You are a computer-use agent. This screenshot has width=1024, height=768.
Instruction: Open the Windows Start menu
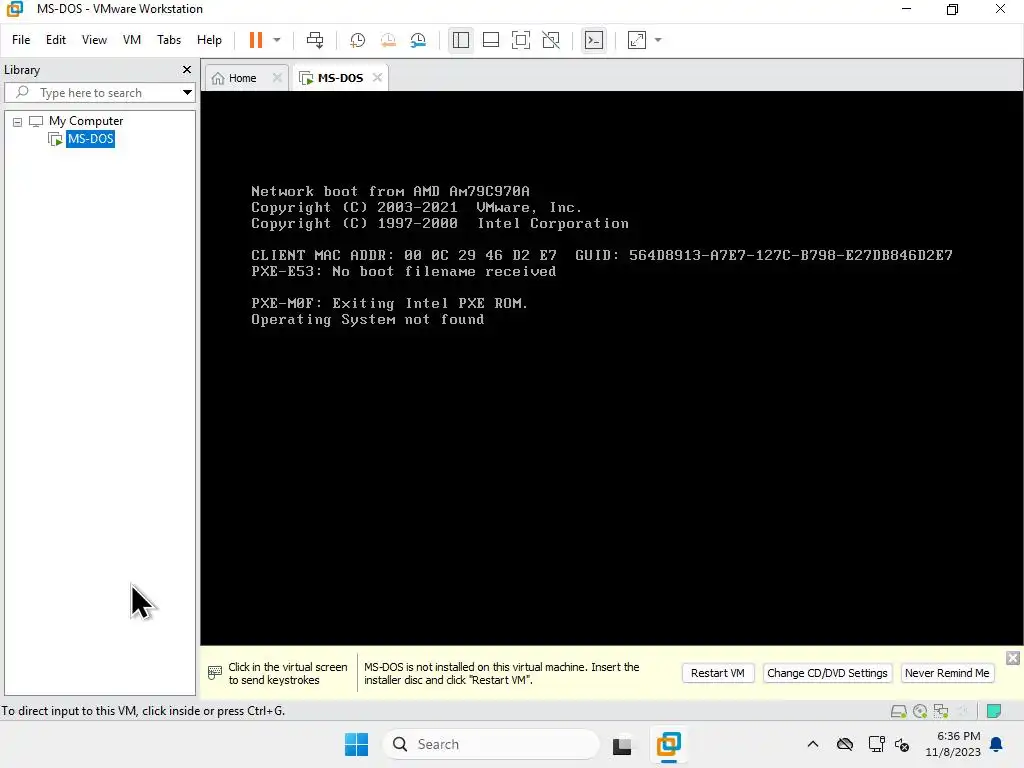point(357,744)
